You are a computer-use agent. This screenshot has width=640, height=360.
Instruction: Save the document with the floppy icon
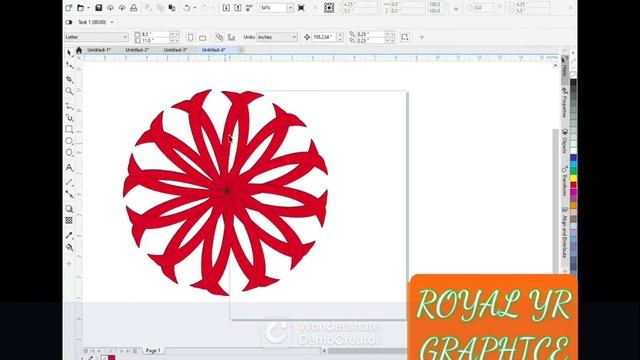98,8
